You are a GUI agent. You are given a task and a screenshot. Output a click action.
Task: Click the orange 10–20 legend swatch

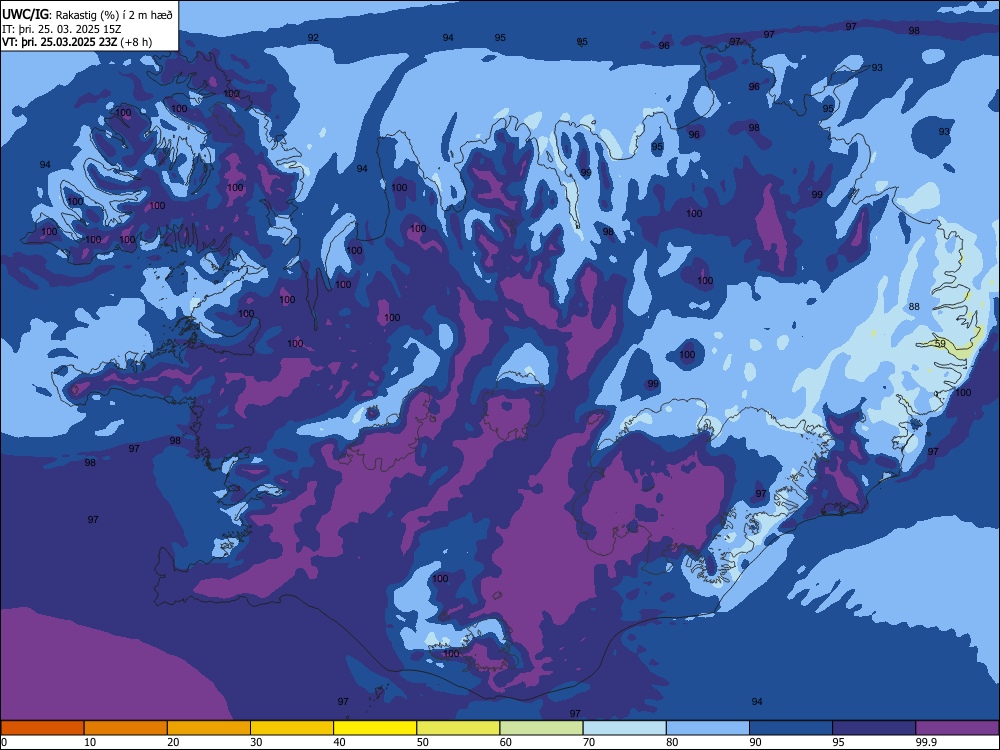click(x=126, y=728)
